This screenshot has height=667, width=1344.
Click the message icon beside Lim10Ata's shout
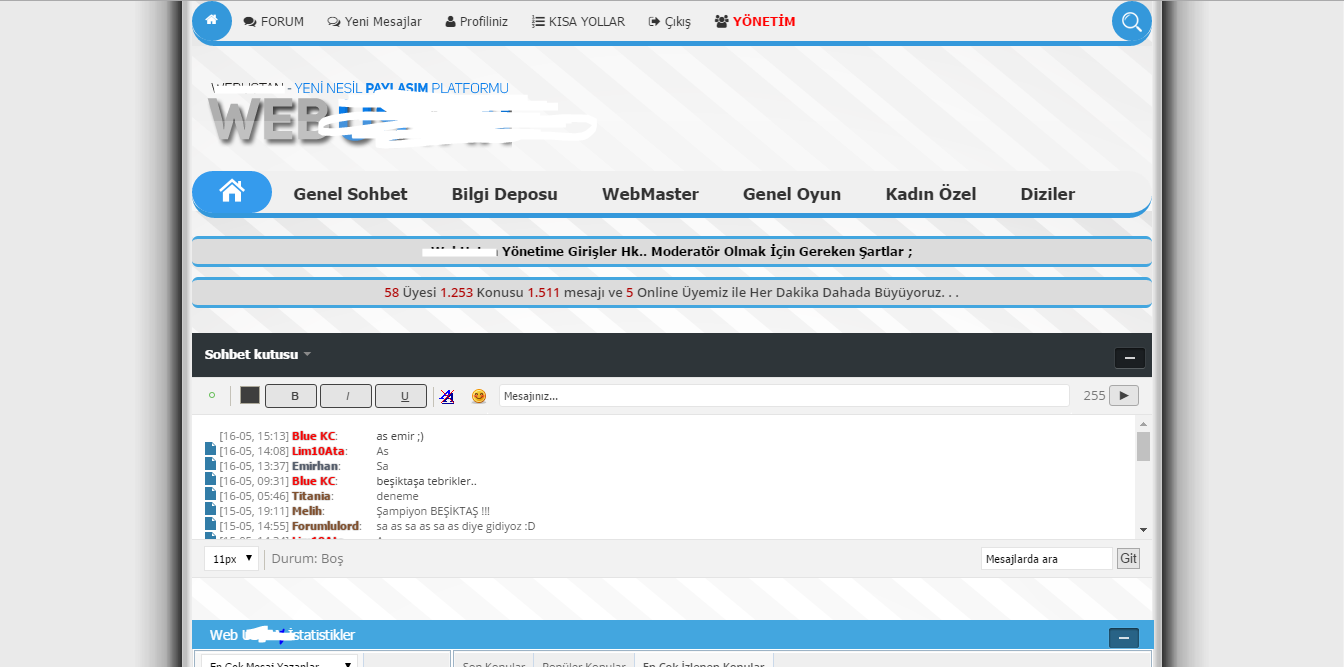[210, 451]
